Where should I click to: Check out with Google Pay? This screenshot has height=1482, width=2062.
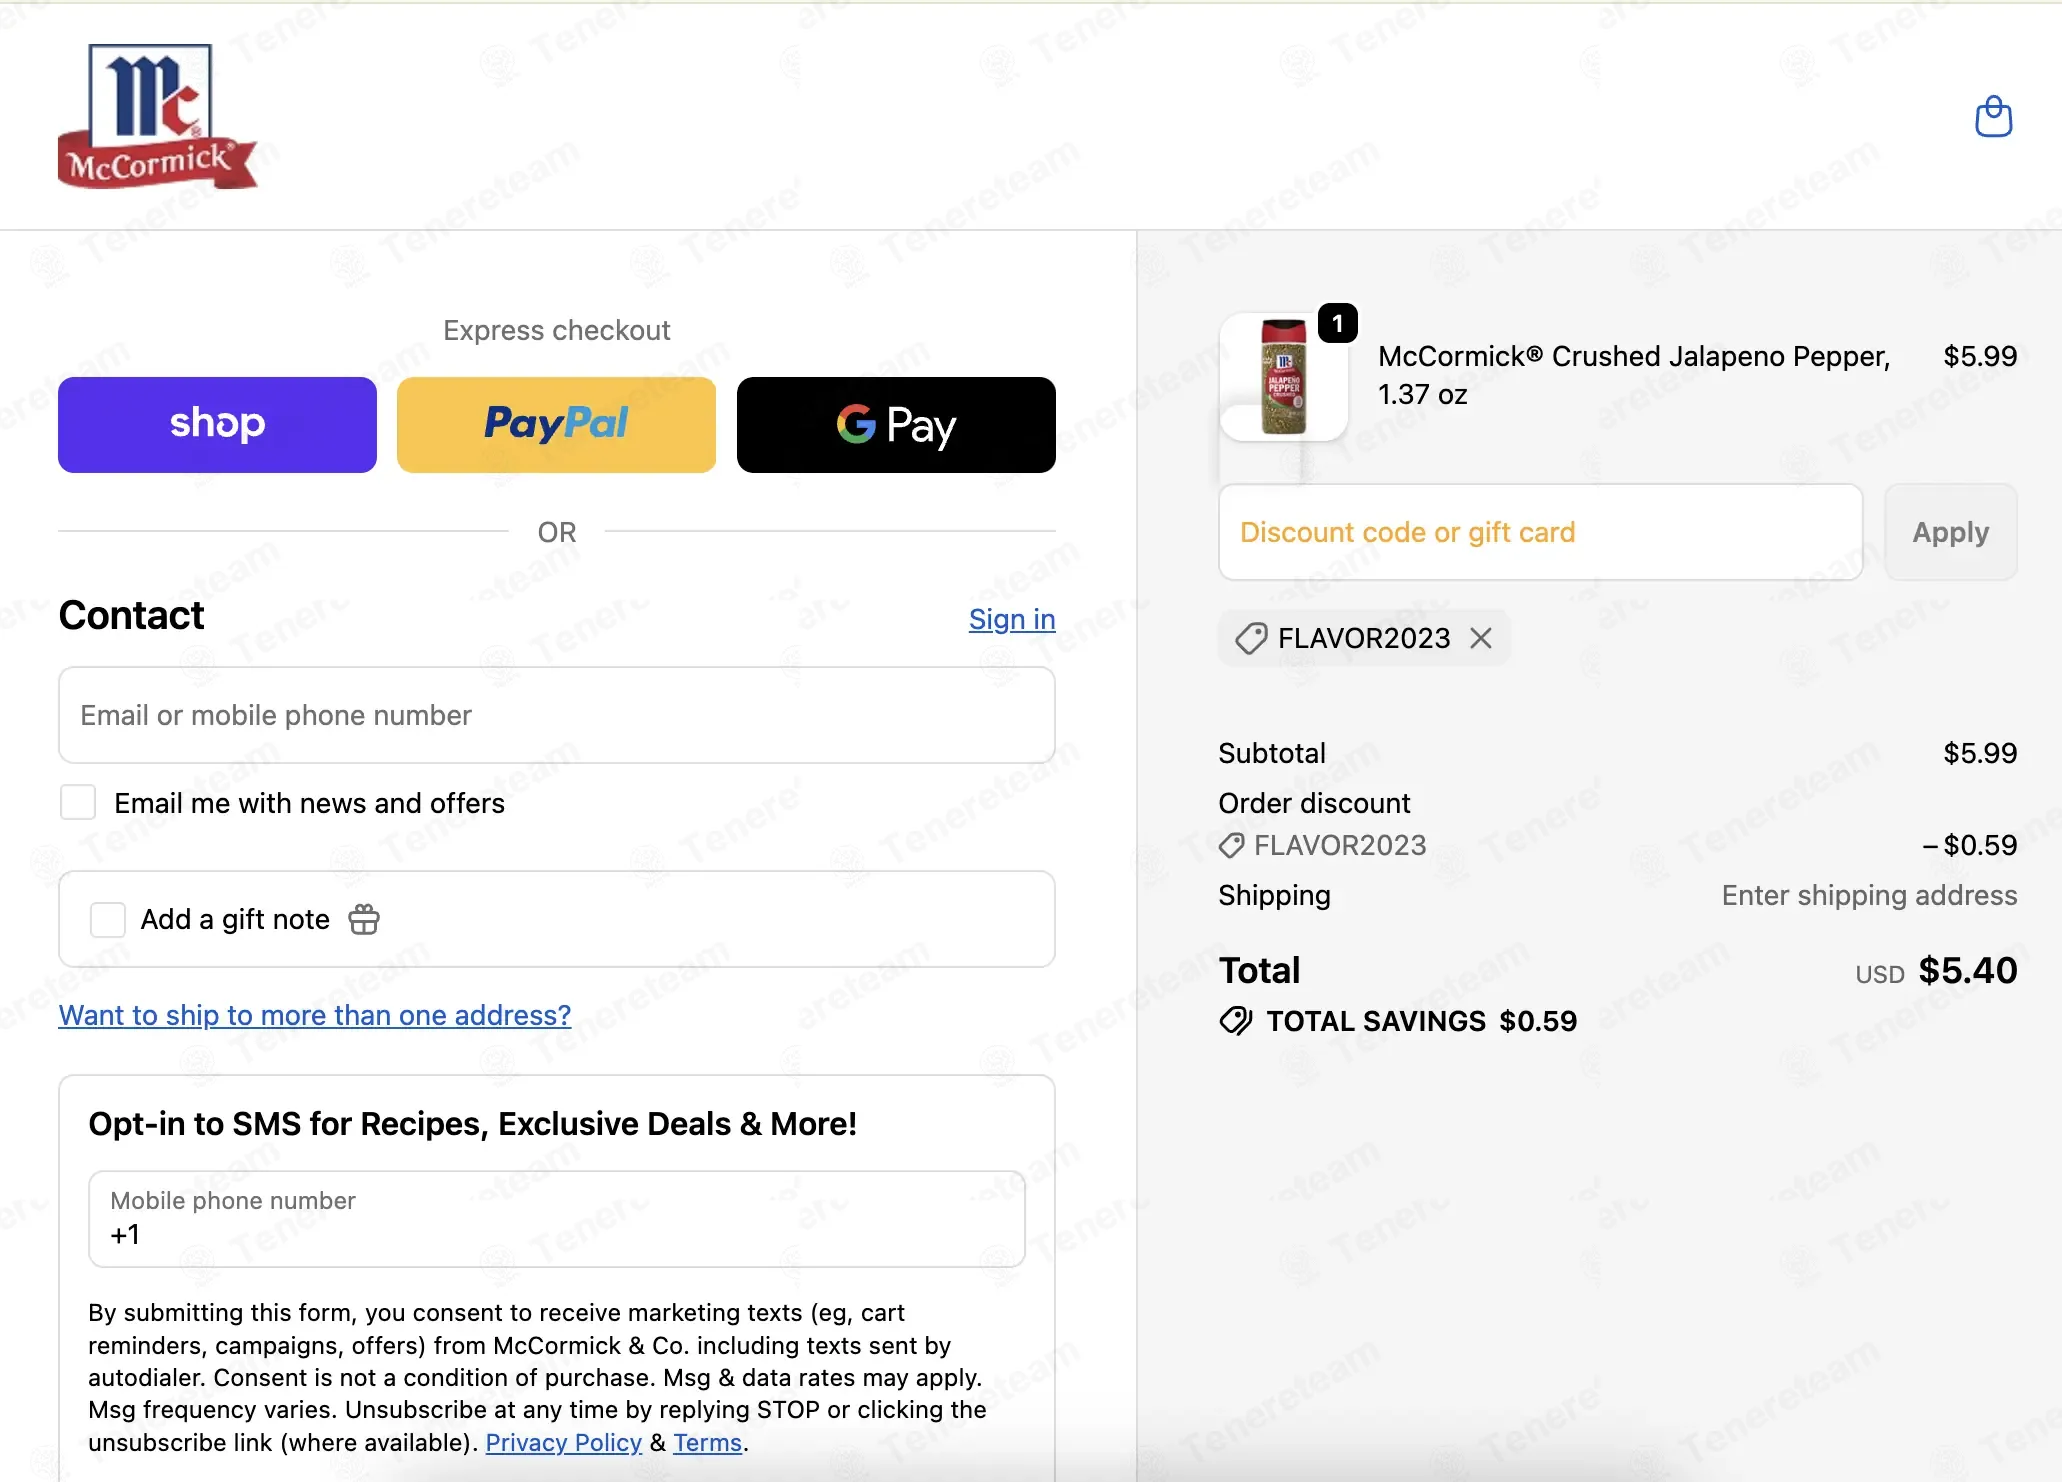896,424
